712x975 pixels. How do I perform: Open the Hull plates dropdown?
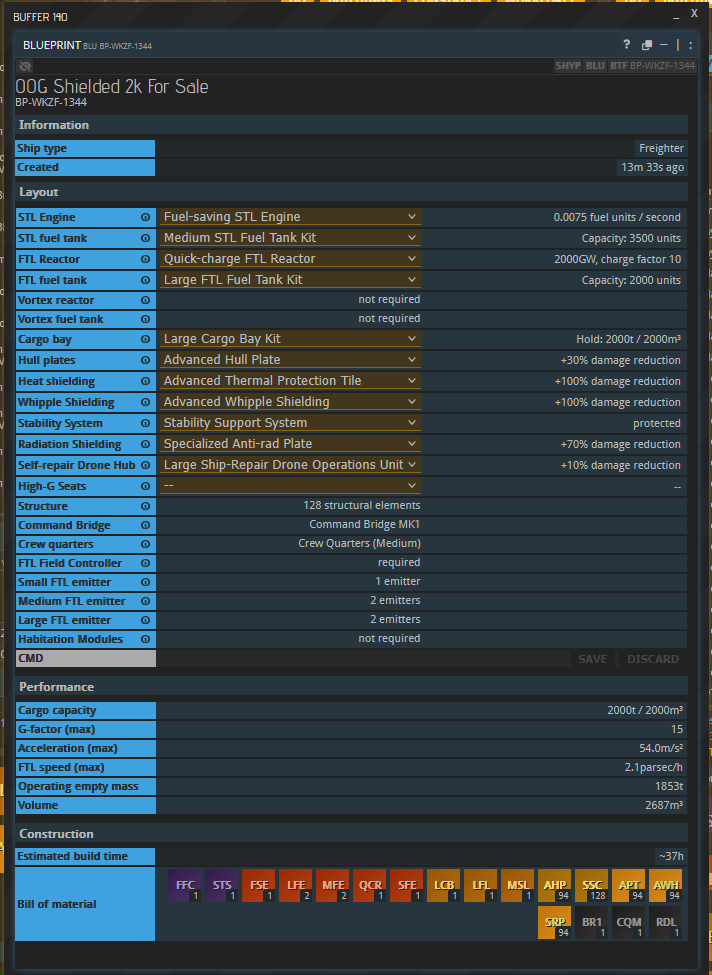[x=290, y=360]
